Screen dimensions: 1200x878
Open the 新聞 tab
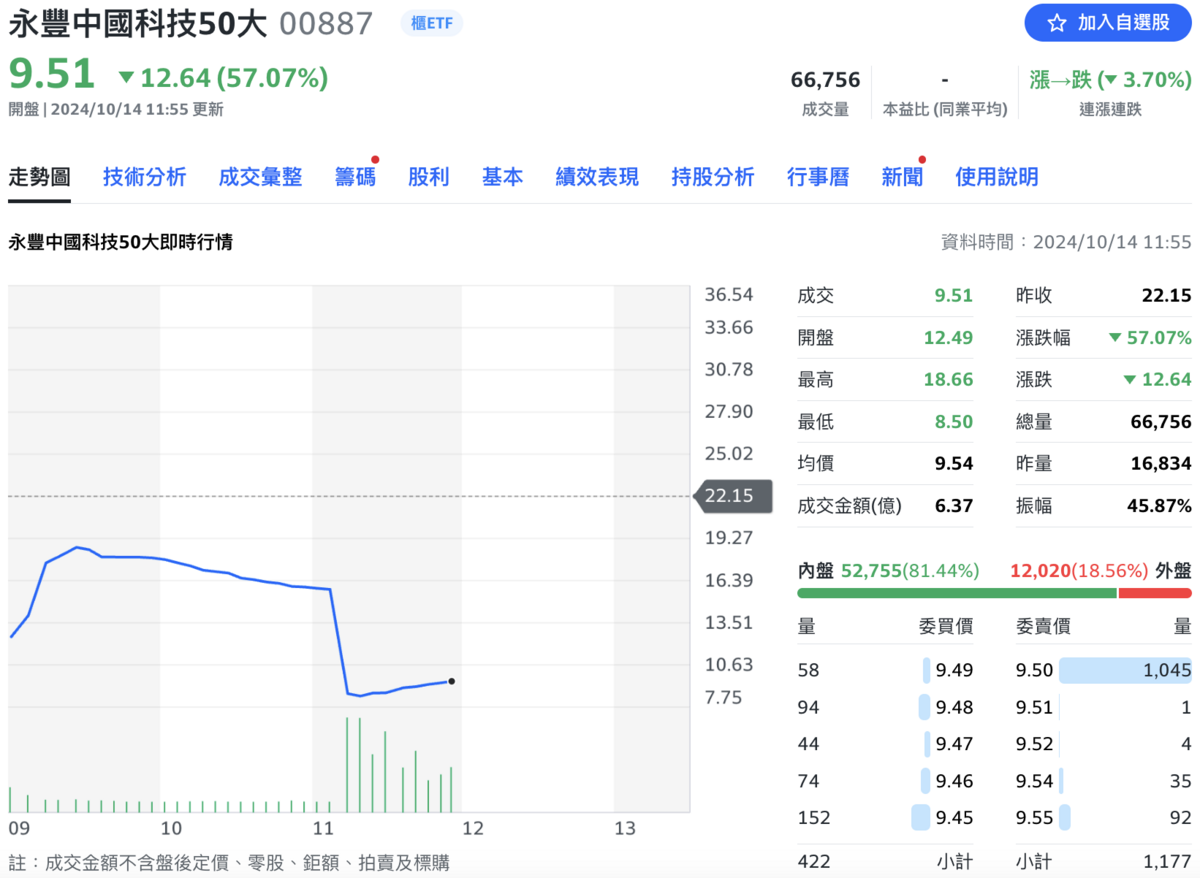(901, 177)
